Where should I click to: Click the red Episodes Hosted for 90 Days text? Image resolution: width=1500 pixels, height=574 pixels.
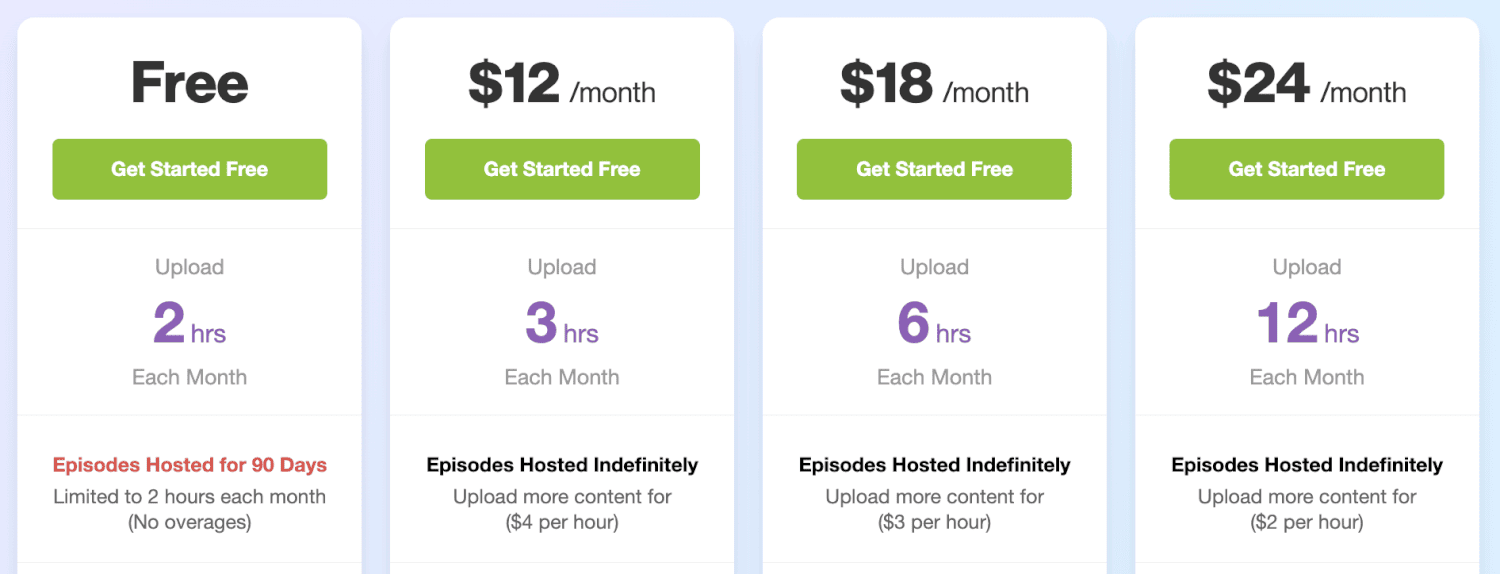click(x=190, y=465)
